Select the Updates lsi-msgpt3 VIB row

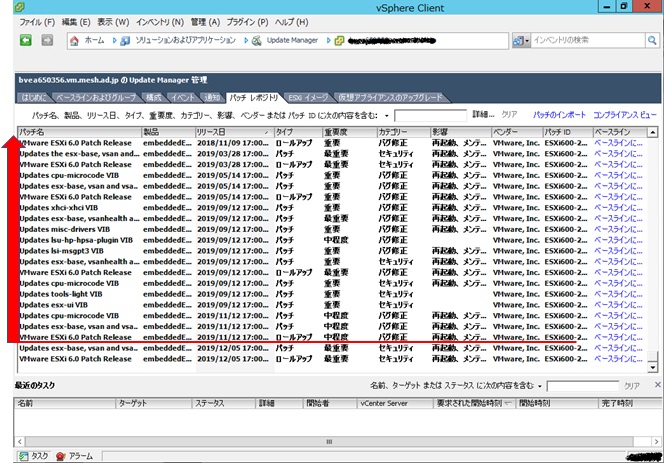pyautogui.click(x=332, y=251)
